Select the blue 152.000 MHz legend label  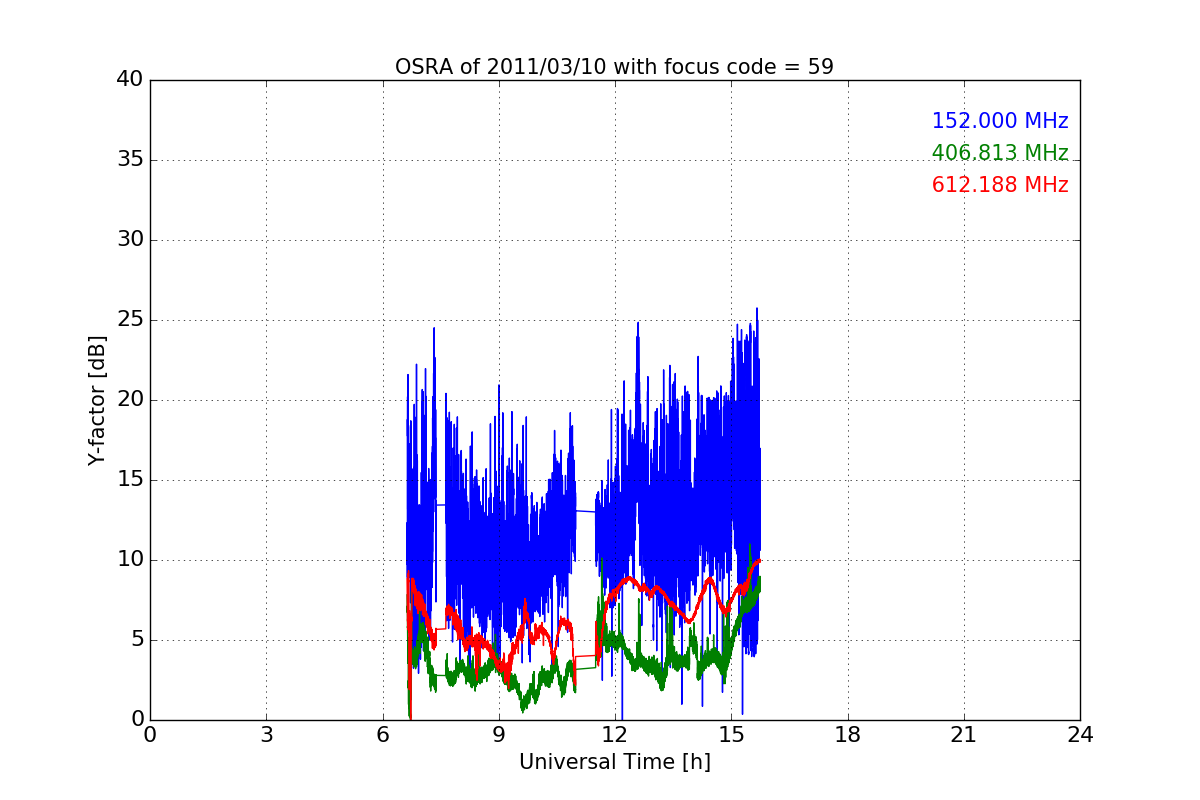pyautogui.click(x=1000, y=121)
